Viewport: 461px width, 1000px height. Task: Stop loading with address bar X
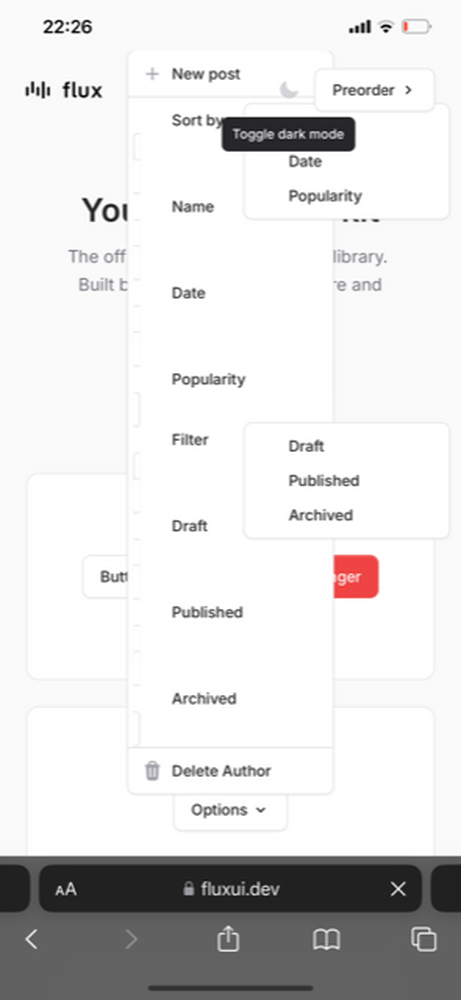click(398, 888)
